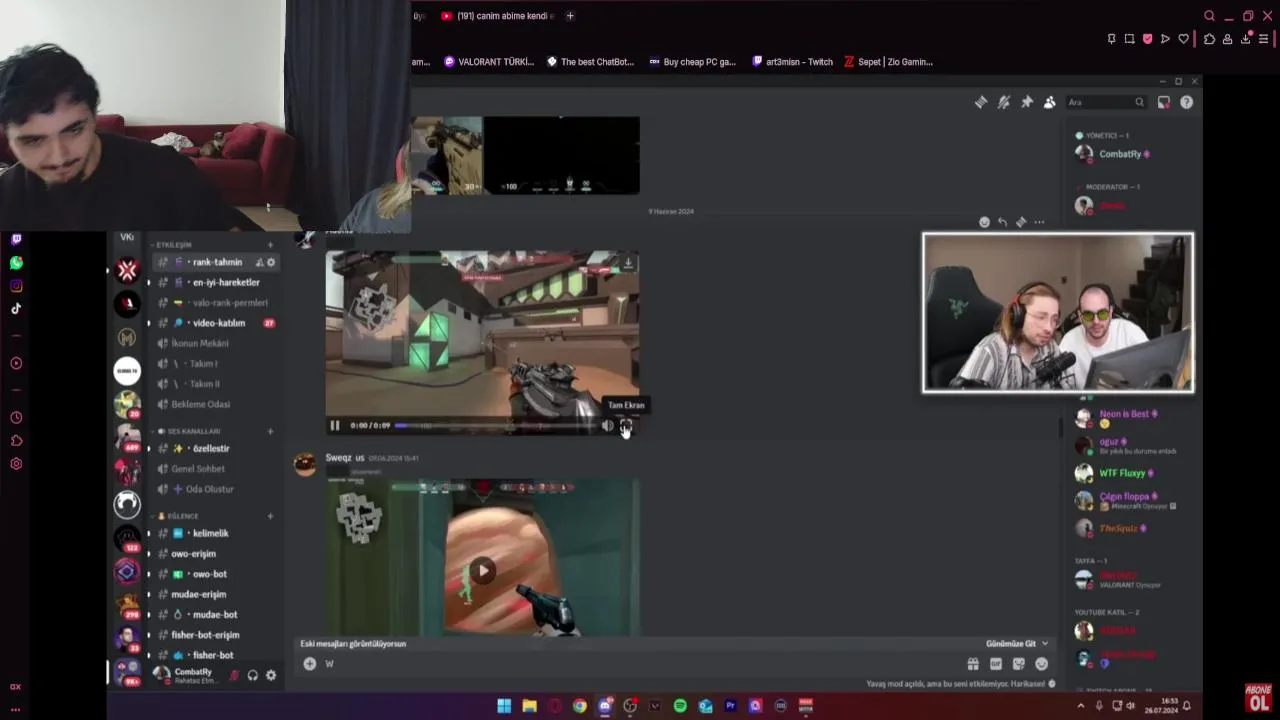Screen dimensions: 1280x720
Task: Open TikTok in the browser sidebar
Action: click(16, 308)
